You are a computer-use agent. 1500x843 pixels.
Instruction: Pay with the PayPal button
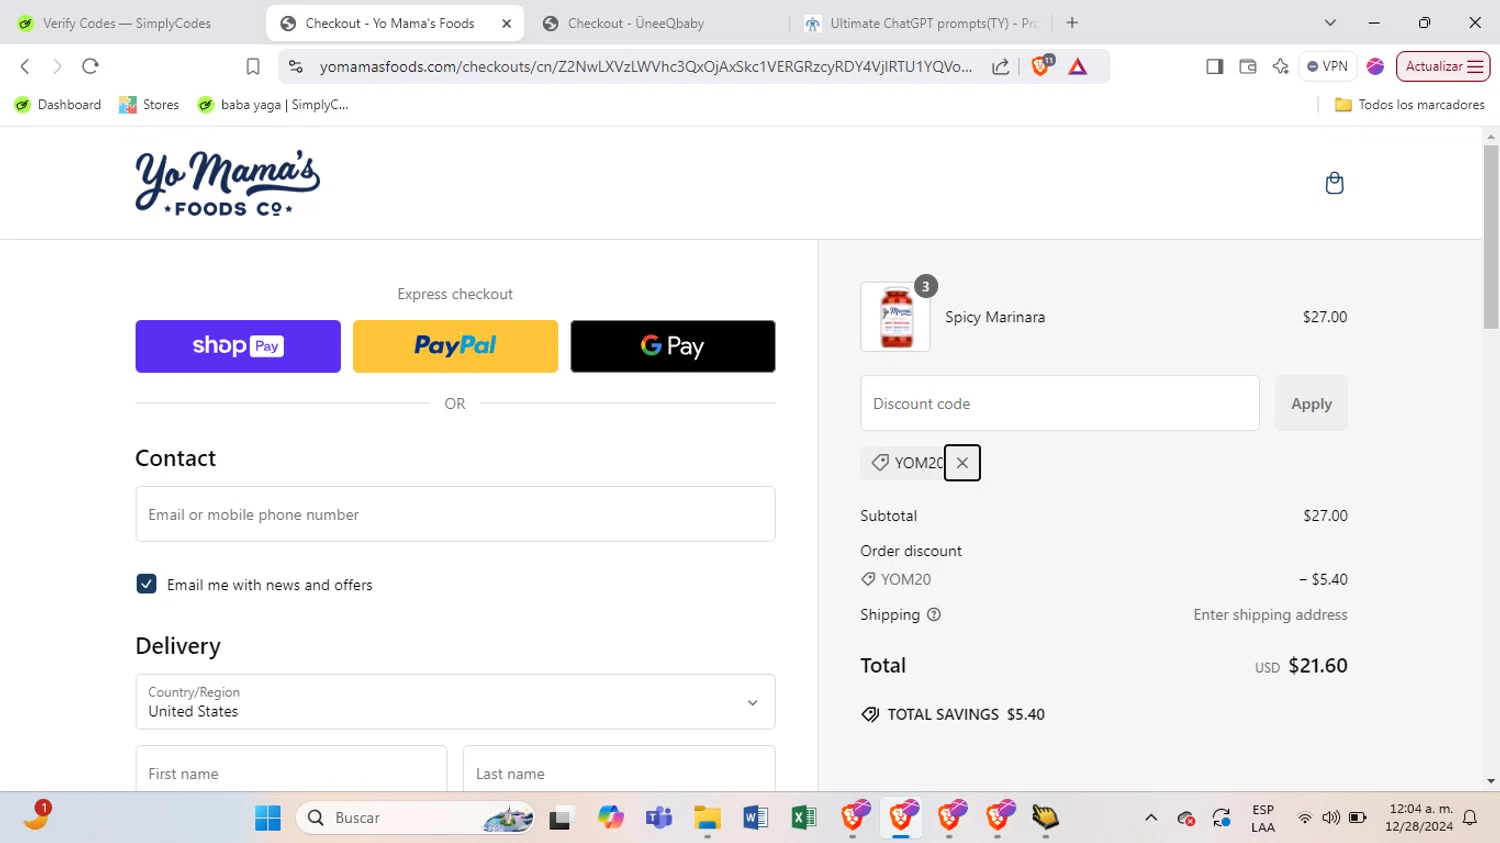click(x=455, y=346)
